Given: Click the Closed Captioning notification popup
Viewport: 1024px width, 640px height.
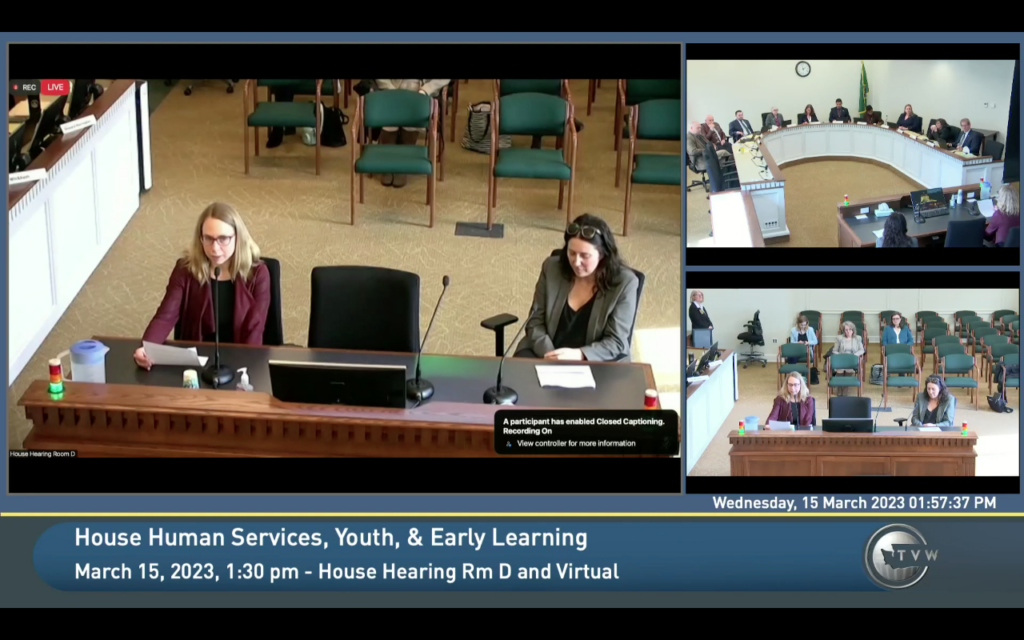Looking at the screenshot, I should point(586,432).
